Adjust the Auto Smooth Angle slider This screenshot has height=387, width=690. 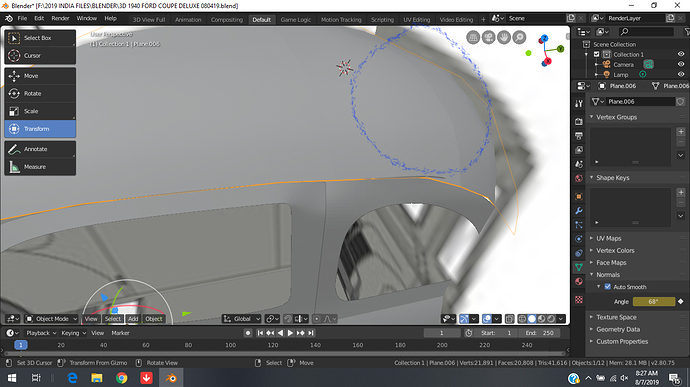click(x=653, y=302)
